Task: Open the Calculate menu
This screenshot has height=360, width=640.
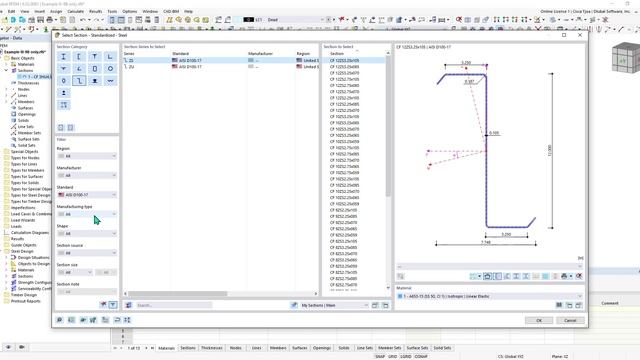Action: 76,11
